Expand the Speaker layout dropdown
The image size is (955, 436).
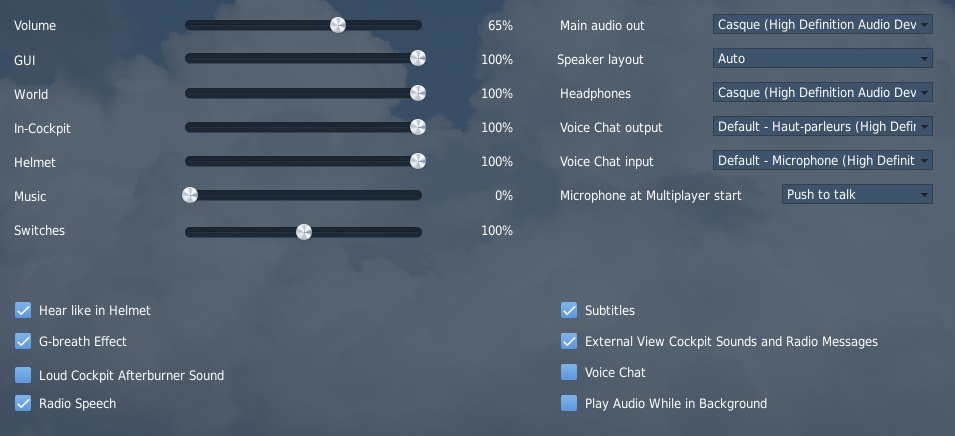click(822, 59)
